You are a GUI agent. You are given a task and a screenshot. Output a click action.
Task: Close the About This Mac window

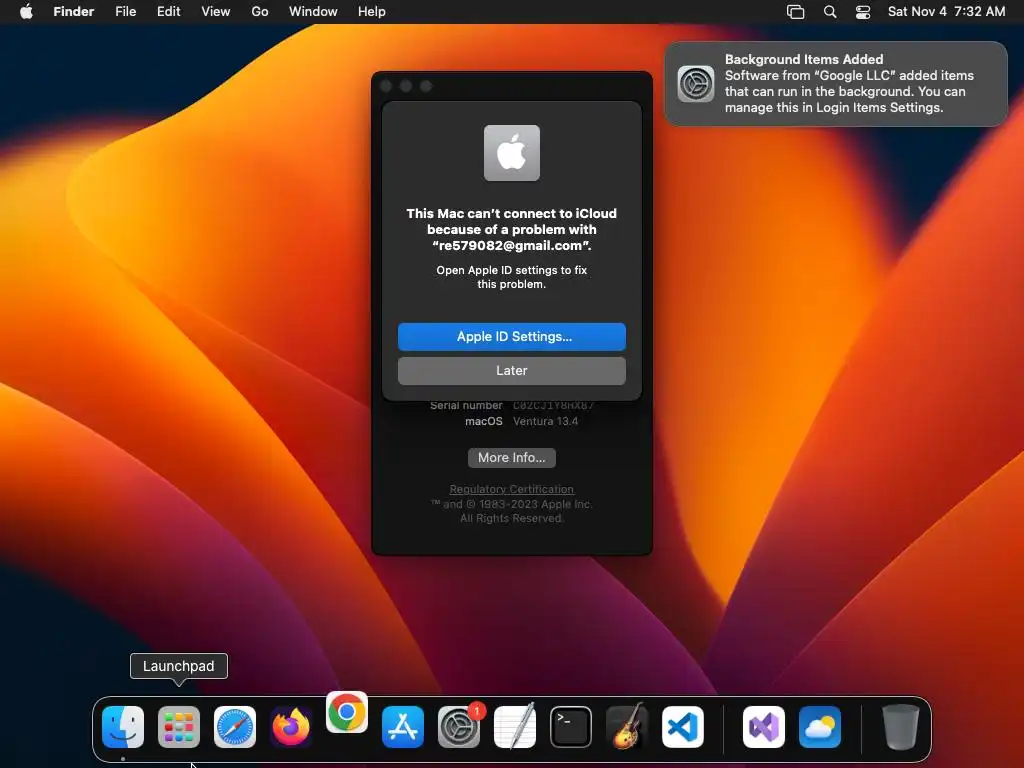(386, 86)
